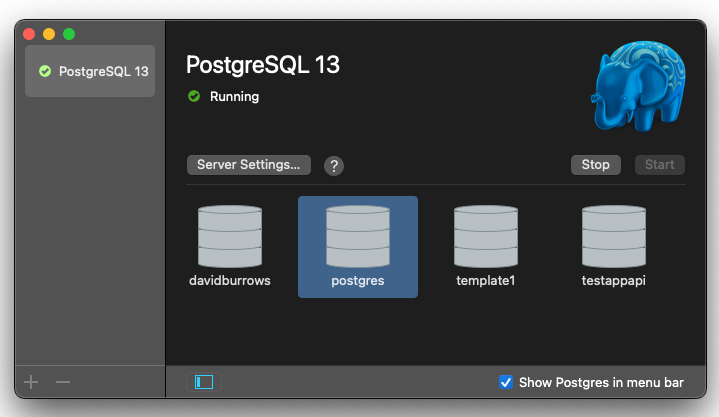Click the Show Postgres in menu bar label
Screen dimensions: 719x417
tap(601, 382)
